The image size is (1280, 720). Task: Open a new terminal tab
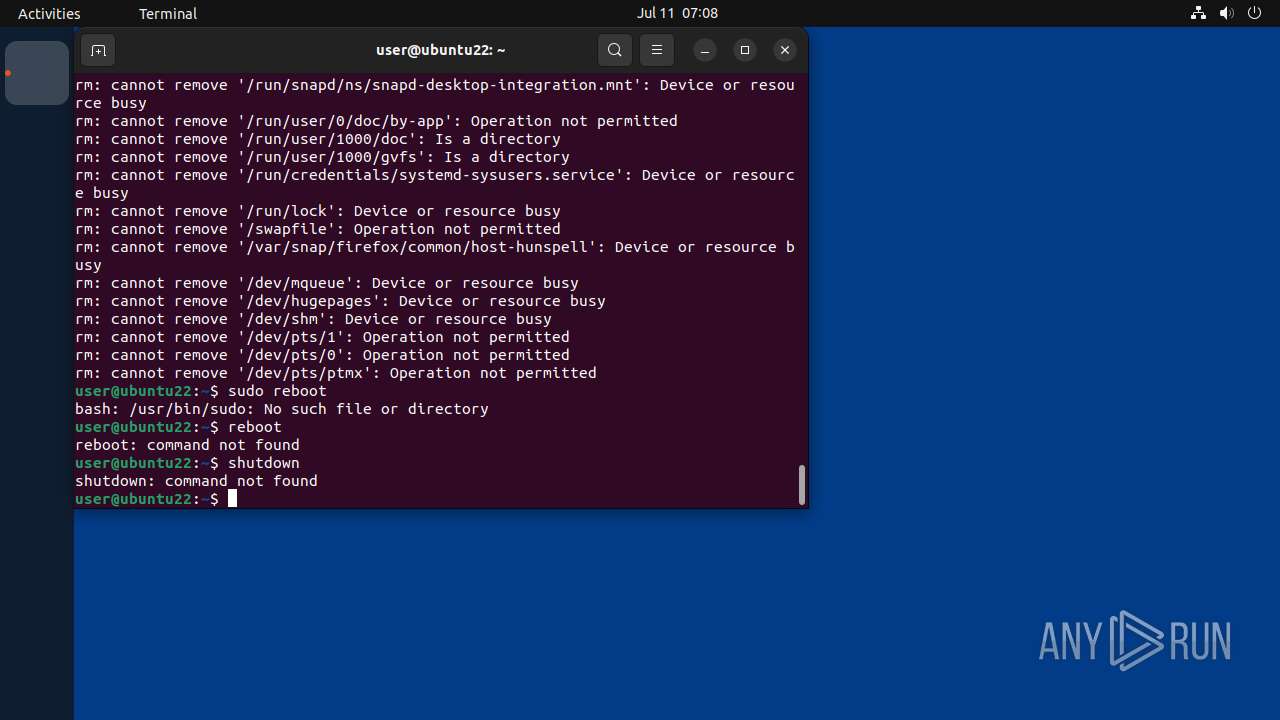coord(98,50)
